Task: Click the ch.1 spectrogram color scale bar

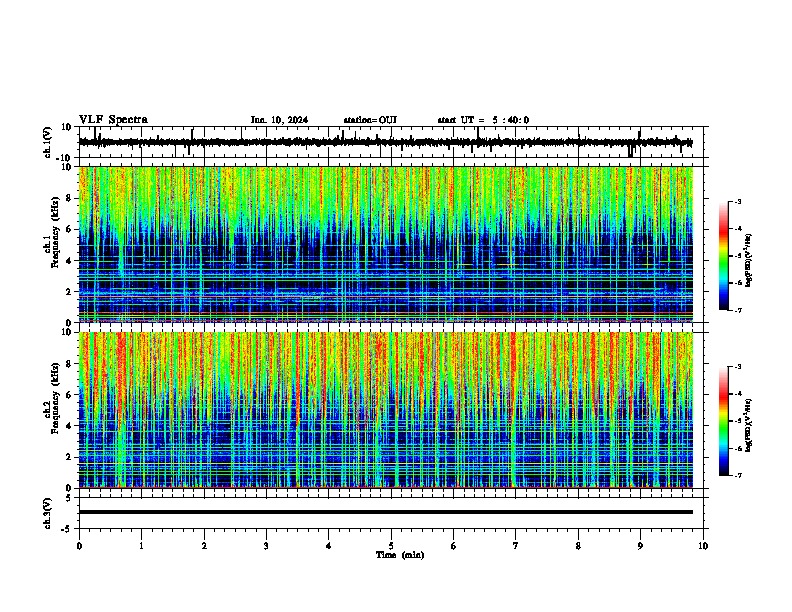Action: [724, 256]
